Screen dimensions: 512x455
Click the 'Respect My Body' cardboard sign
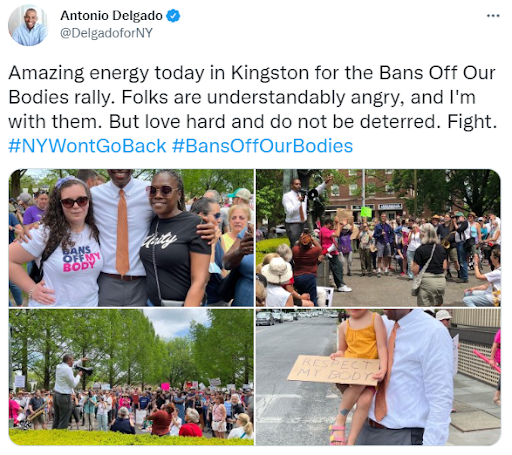click(334, 370)
